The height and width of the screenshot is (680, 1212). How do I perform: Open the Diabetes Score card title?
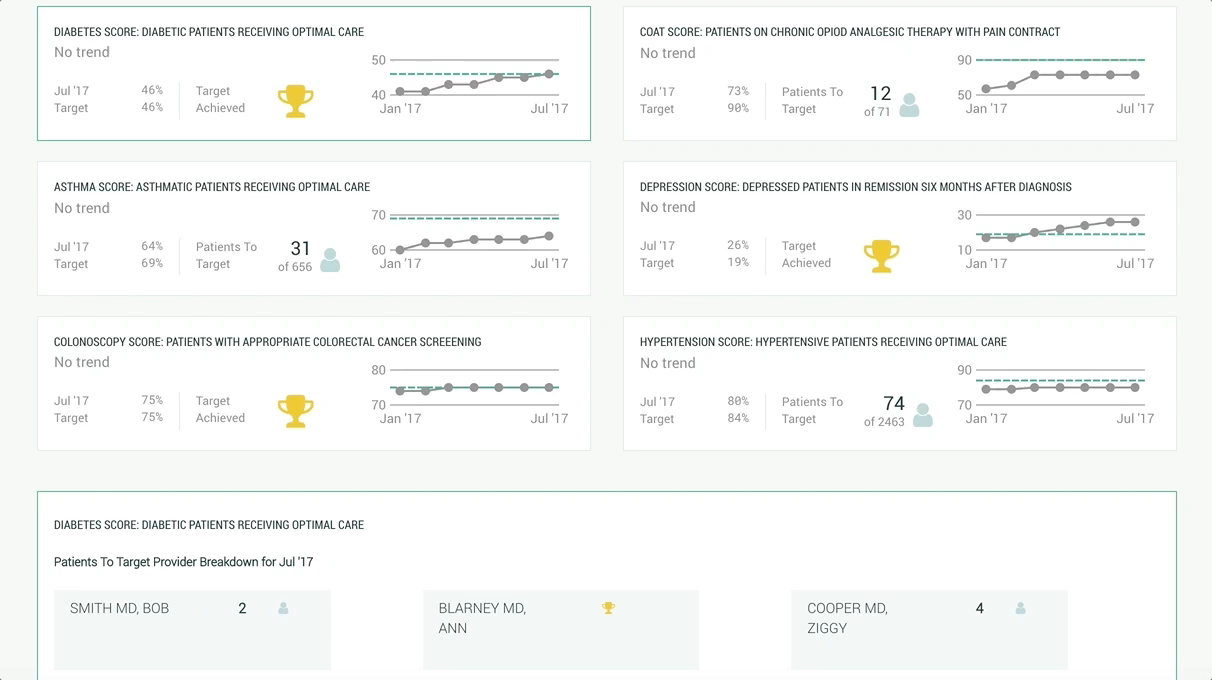[x=210, y=31]
